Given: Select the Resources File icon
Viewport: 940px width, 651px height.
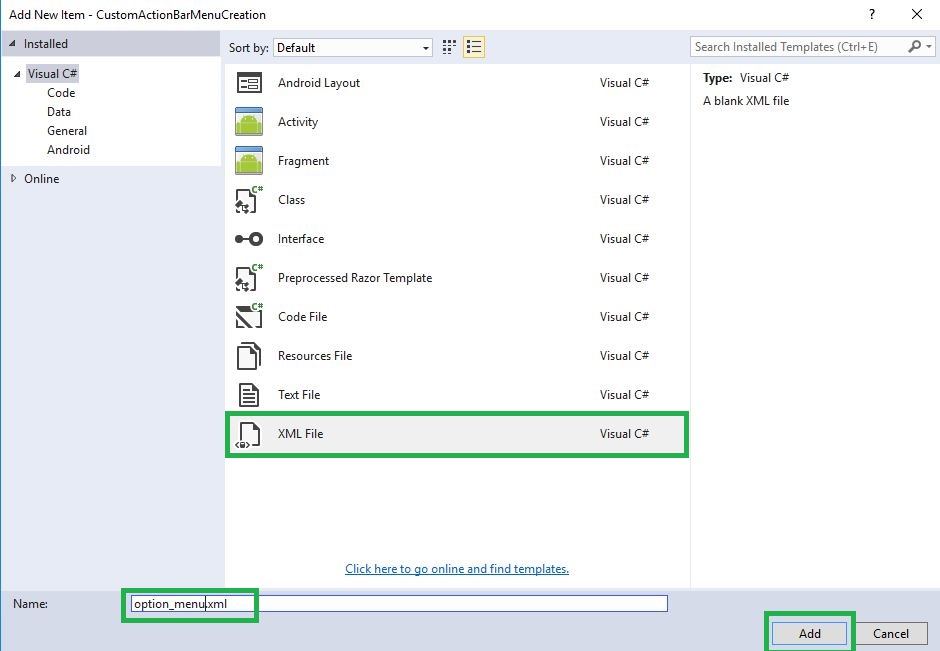Looking at the screenshot, I should pyautogui.click(x=249, y=356).
